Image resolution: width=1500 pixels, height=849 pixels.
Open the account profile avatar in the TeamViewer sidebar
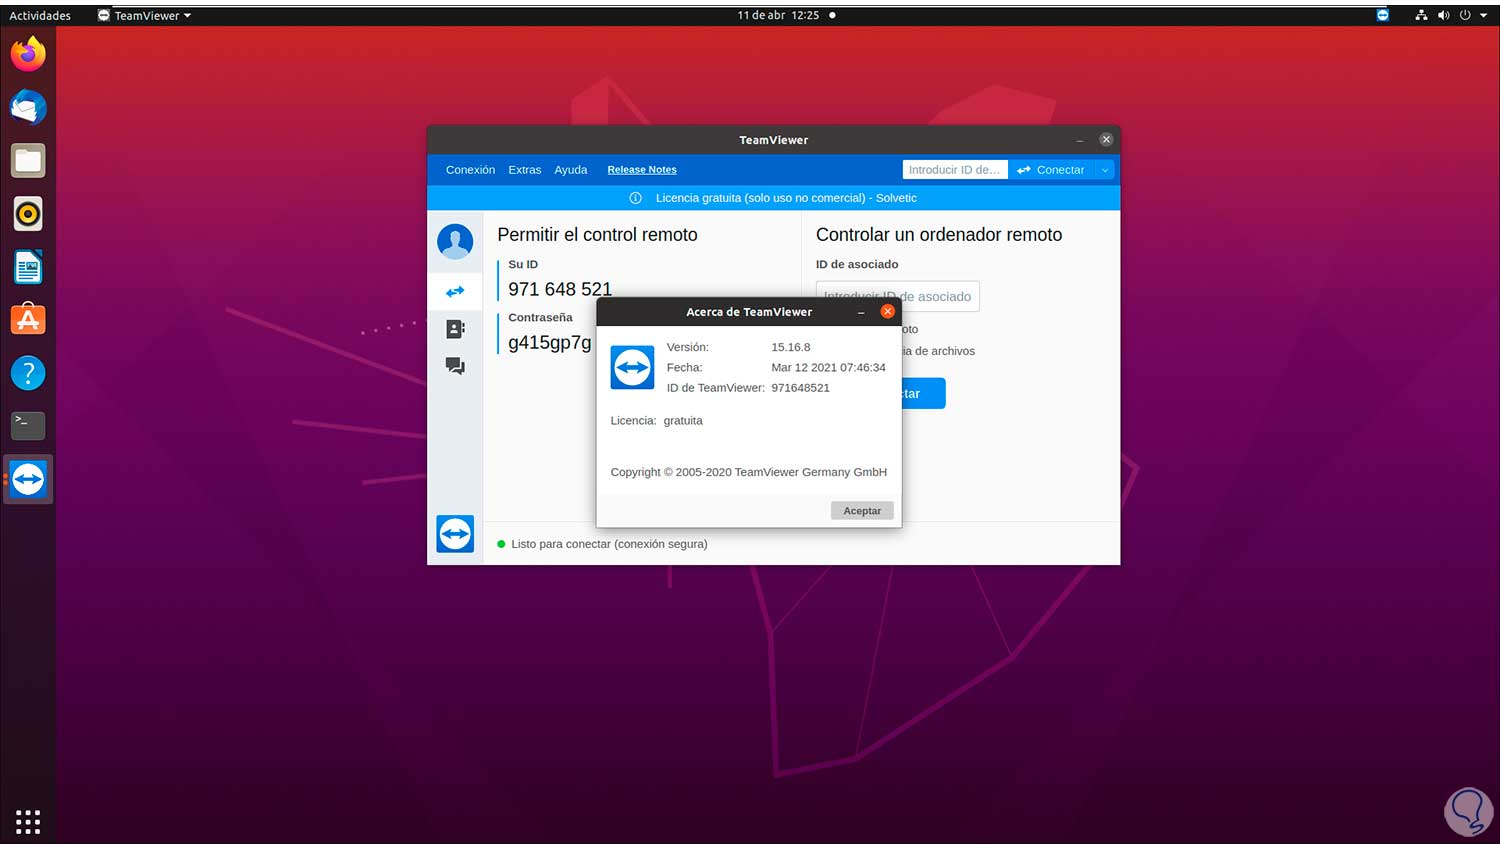tap(455, 241)
